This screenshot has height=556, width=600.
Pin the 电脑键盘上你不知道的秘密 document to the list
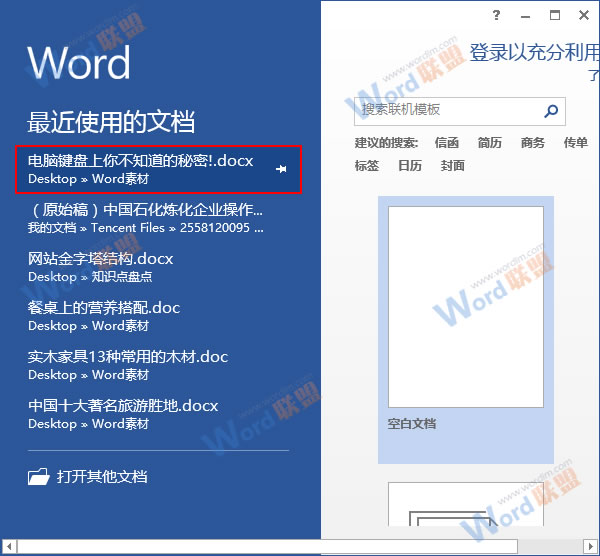click(x=281, y=169)
